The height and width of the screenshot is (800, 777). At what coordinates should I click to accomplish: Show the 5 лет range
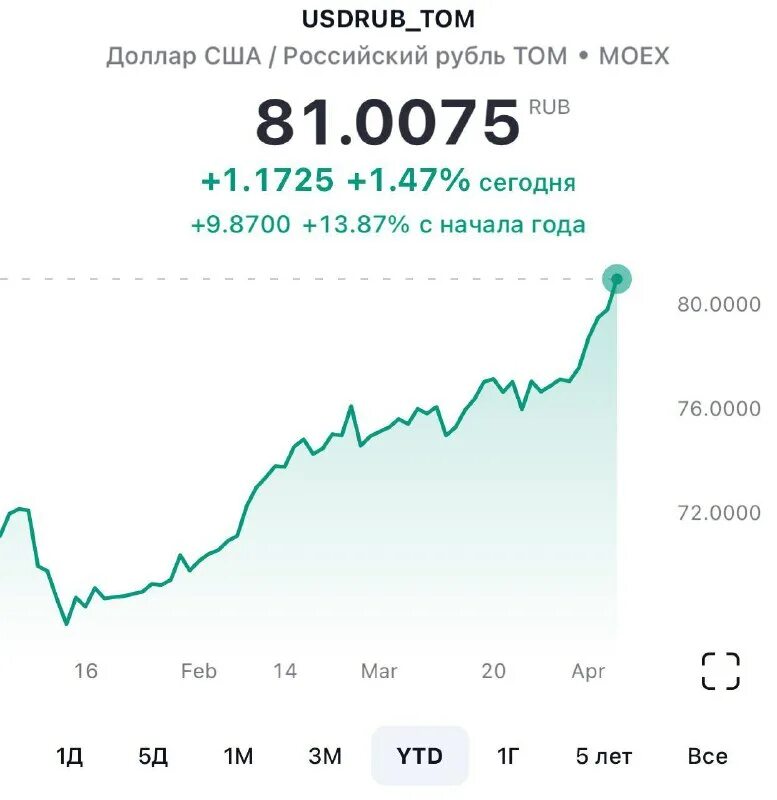pos(604,756)
